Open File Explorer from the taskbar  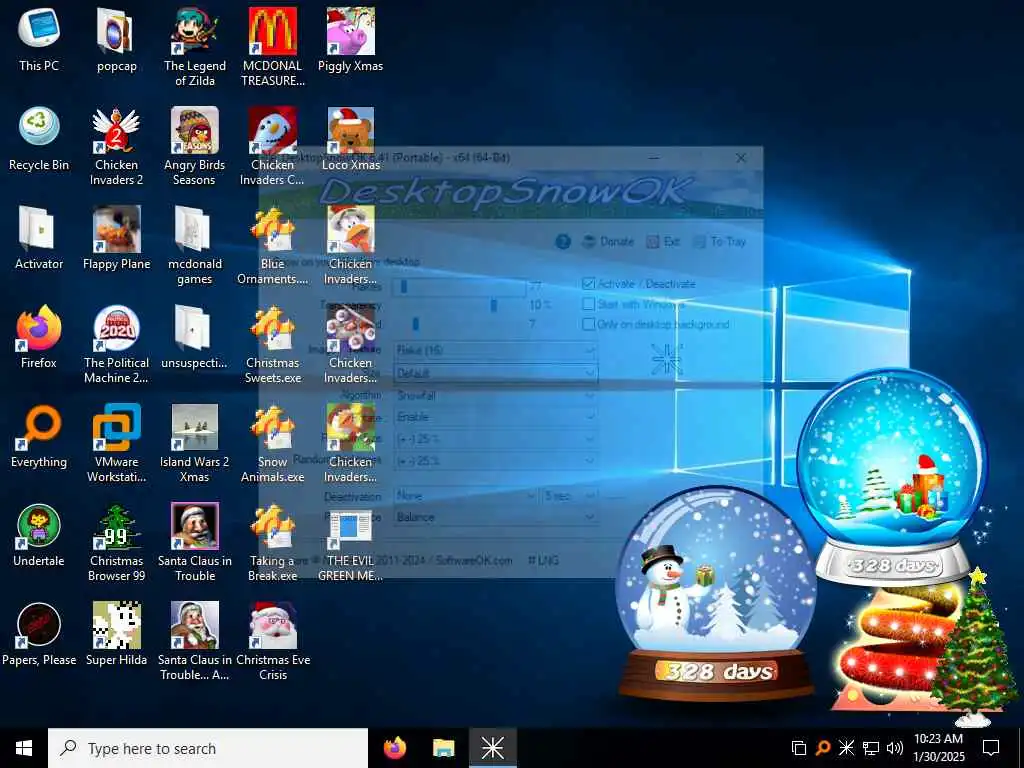tap(443, 748)
